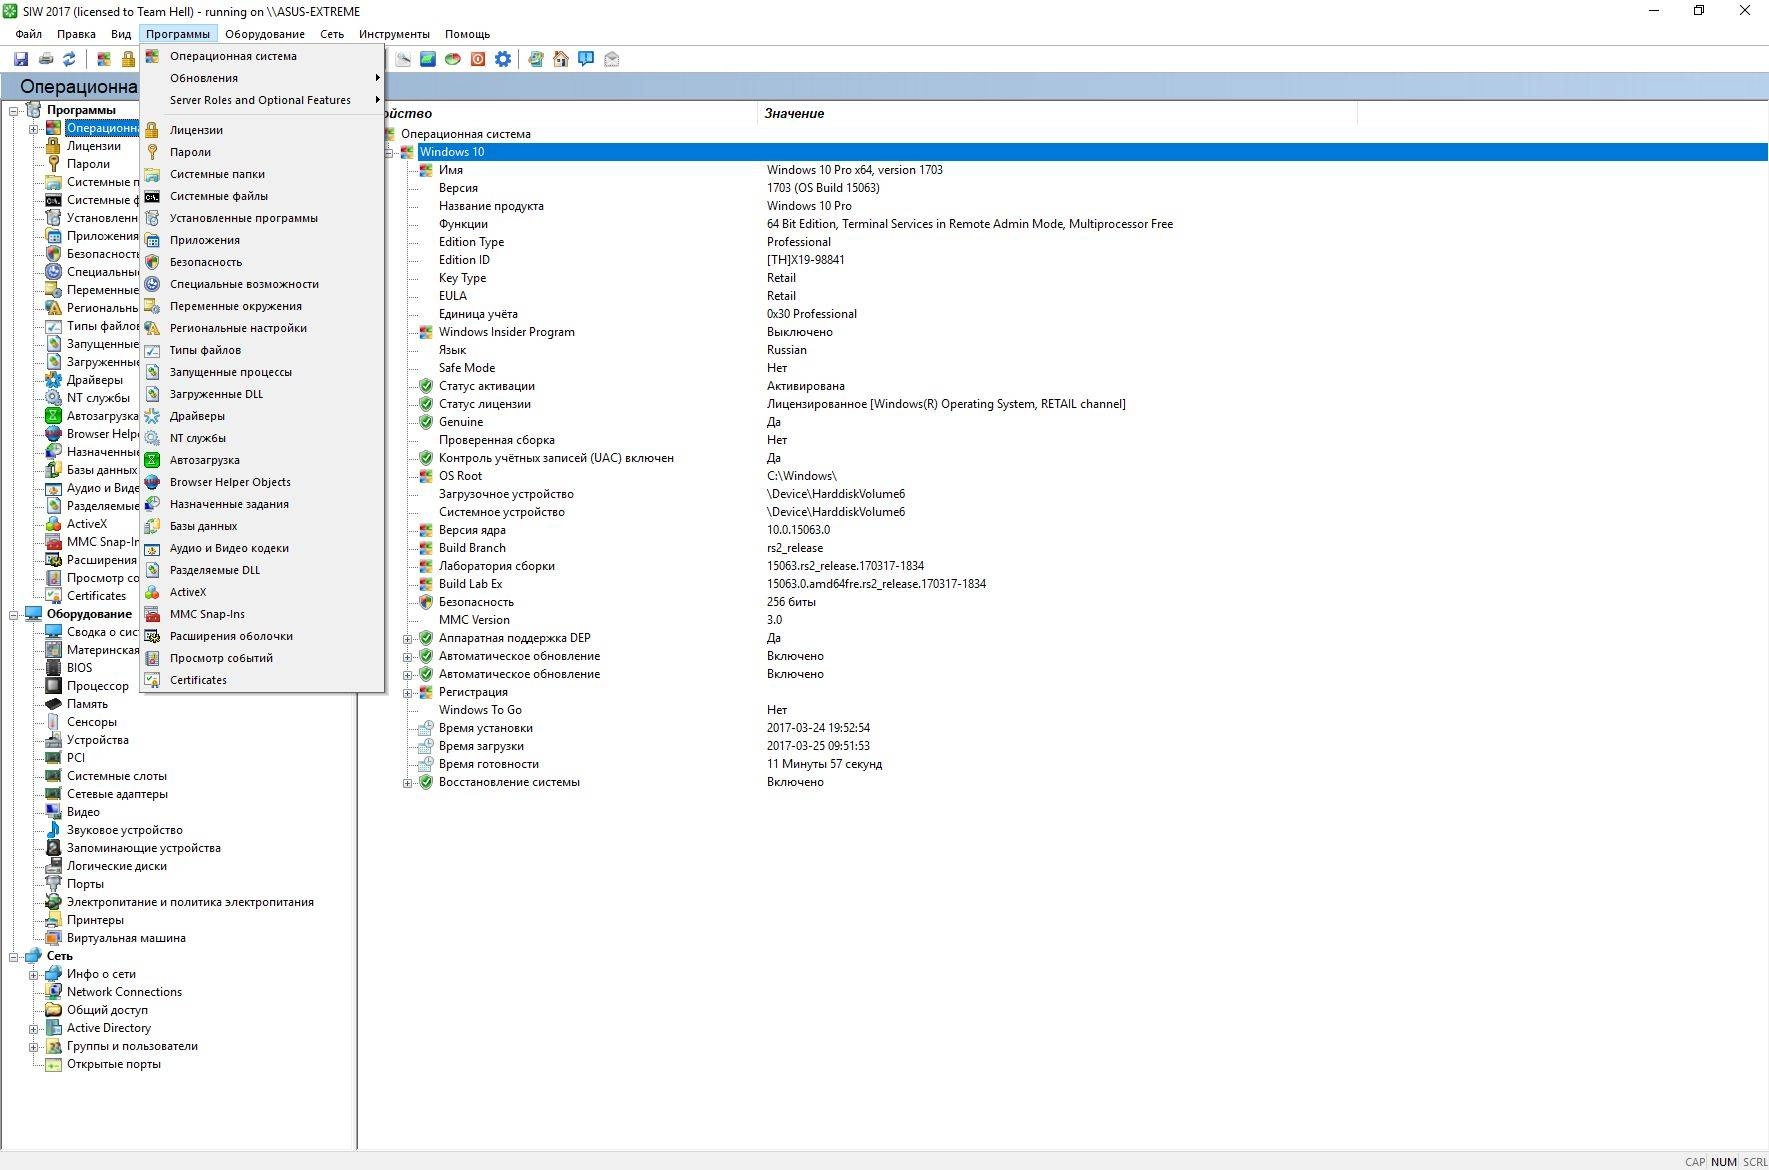Click the yellow padlock toolbar icon
Viewport: 1769px width, 1170px height.
(128, 59)
